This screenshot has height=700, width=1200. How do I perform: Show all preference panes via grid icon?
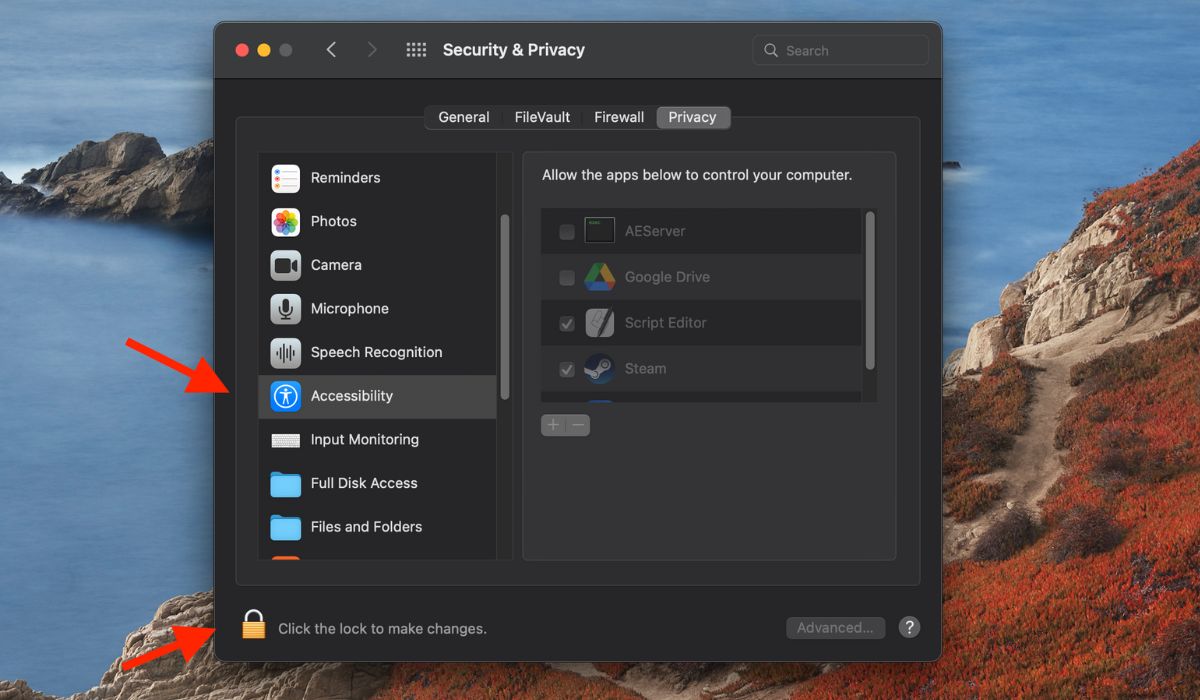pyautogui.click(x=416, y=48)
